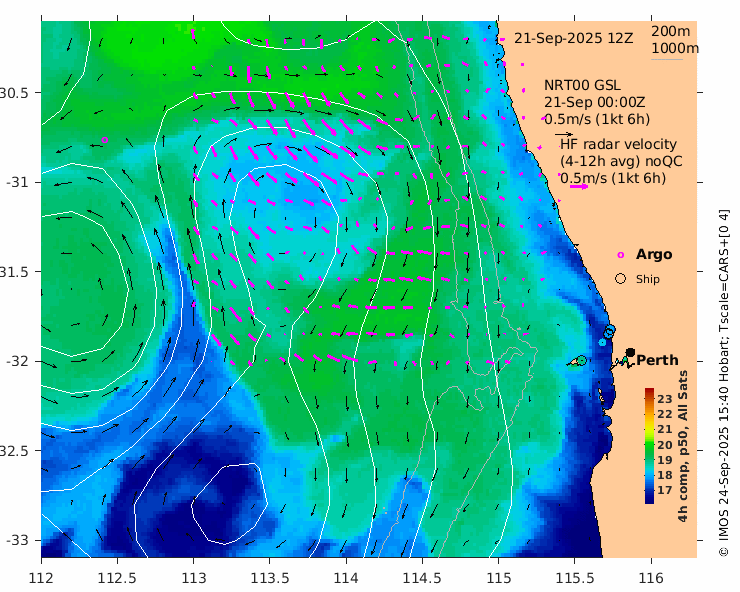
Task: Click the black dot marking Perth
Action: [x=630, y=353]
